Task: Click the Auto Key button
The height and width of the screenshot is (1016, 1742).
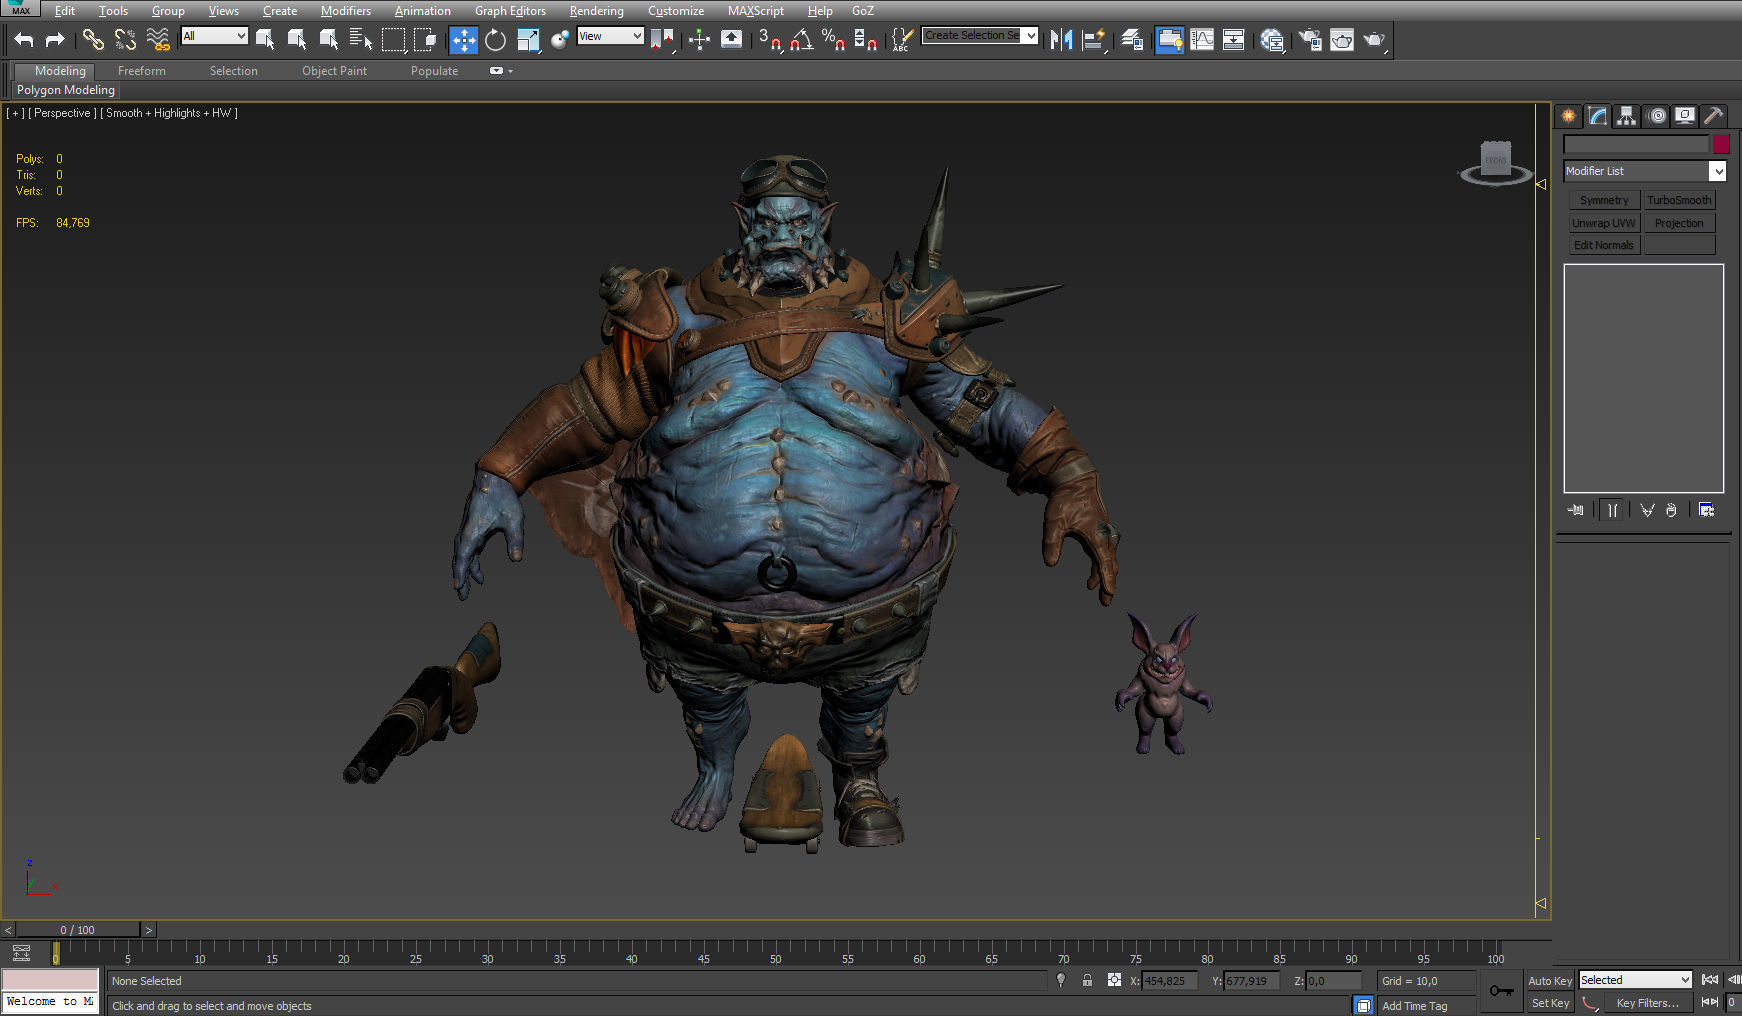Action: [x=1549, y=981]
